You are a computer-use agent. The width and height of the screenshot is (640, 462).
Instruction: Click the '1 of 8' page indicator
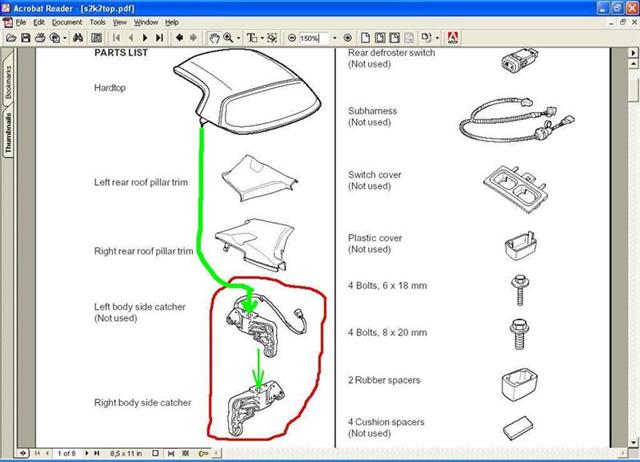(67, 453)
